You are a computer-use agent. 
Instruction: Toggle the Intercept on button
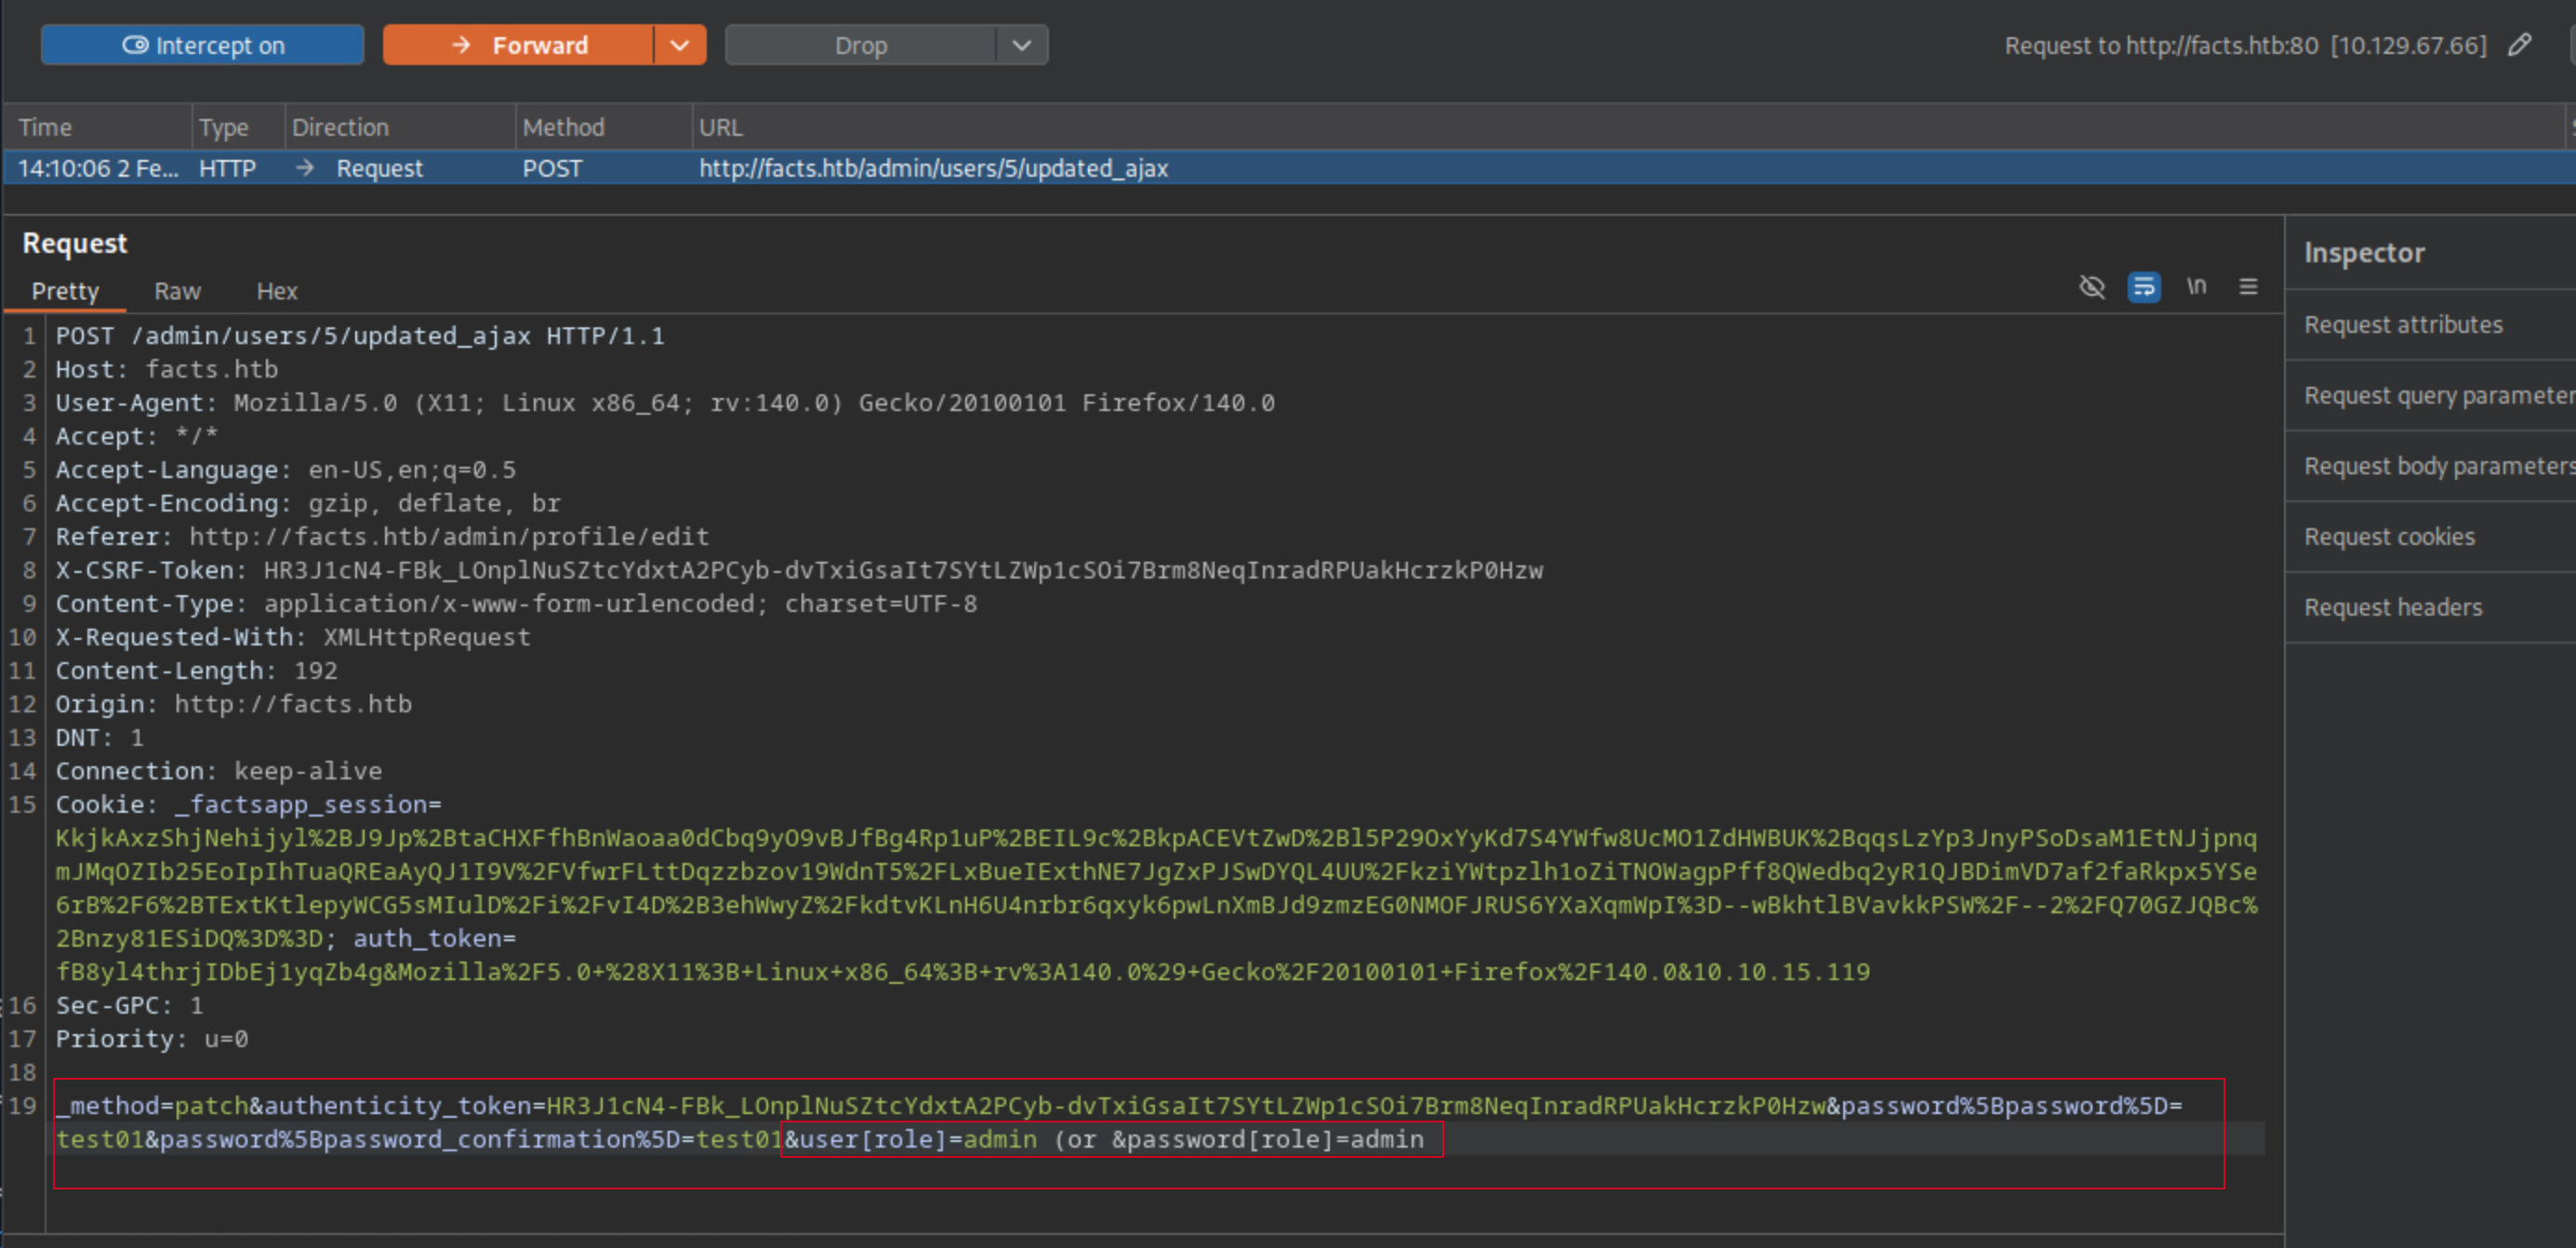pyautogui.click(x=203, y=45)
